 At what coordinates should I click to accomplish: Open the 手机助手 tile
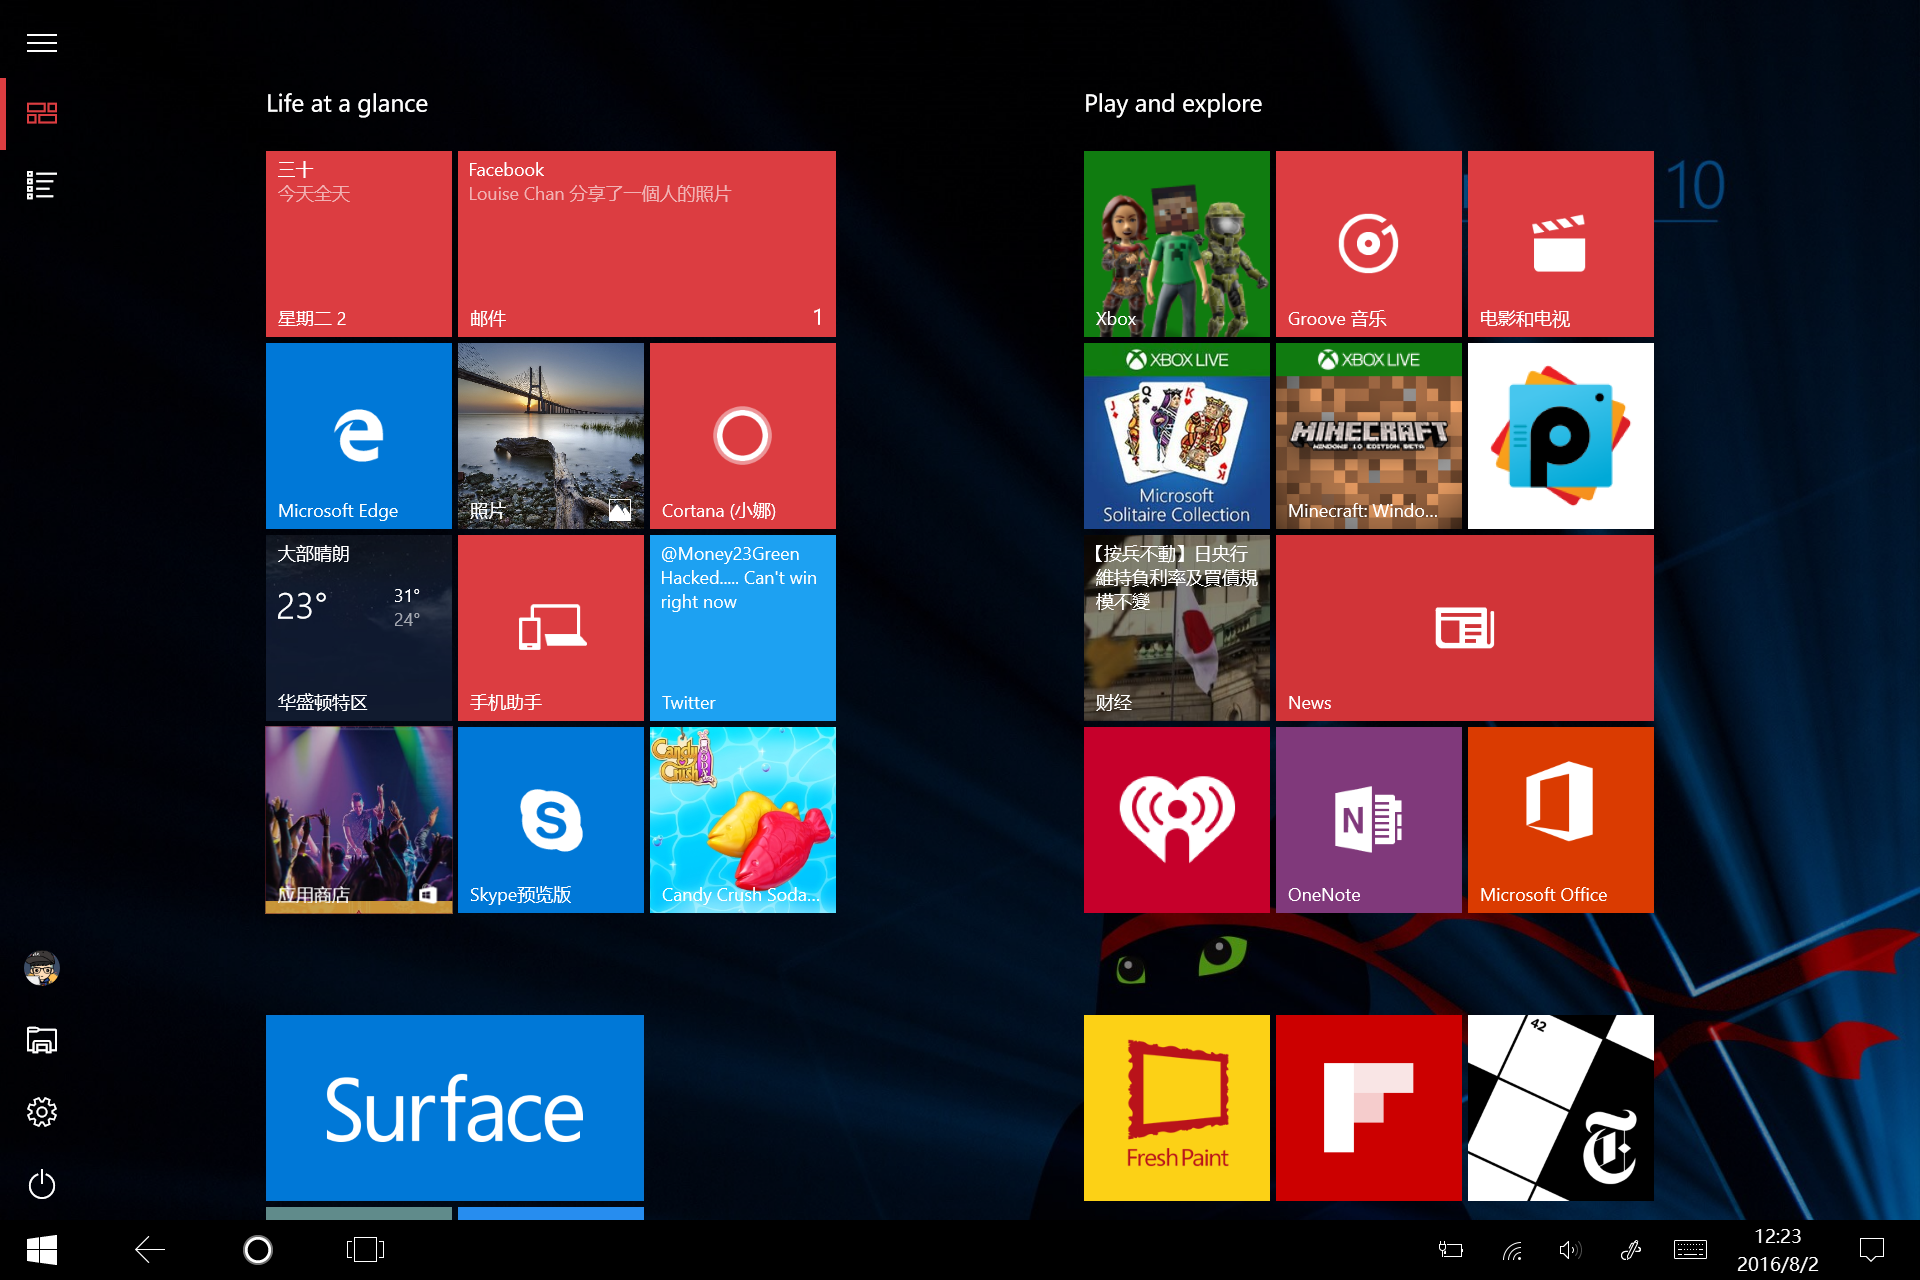point(550,628)
